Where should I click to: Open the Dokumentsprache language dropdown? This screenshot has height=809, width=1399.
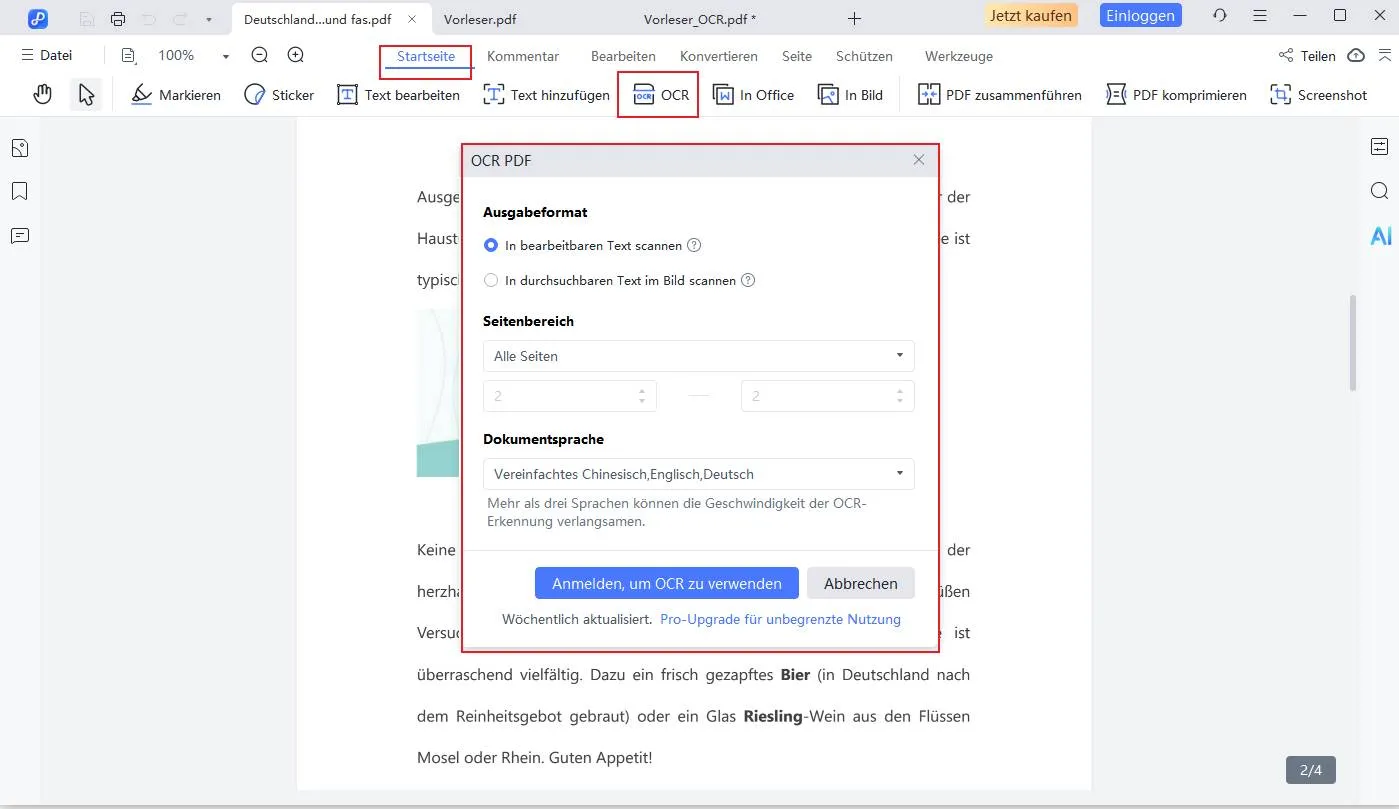click(698, 474)
